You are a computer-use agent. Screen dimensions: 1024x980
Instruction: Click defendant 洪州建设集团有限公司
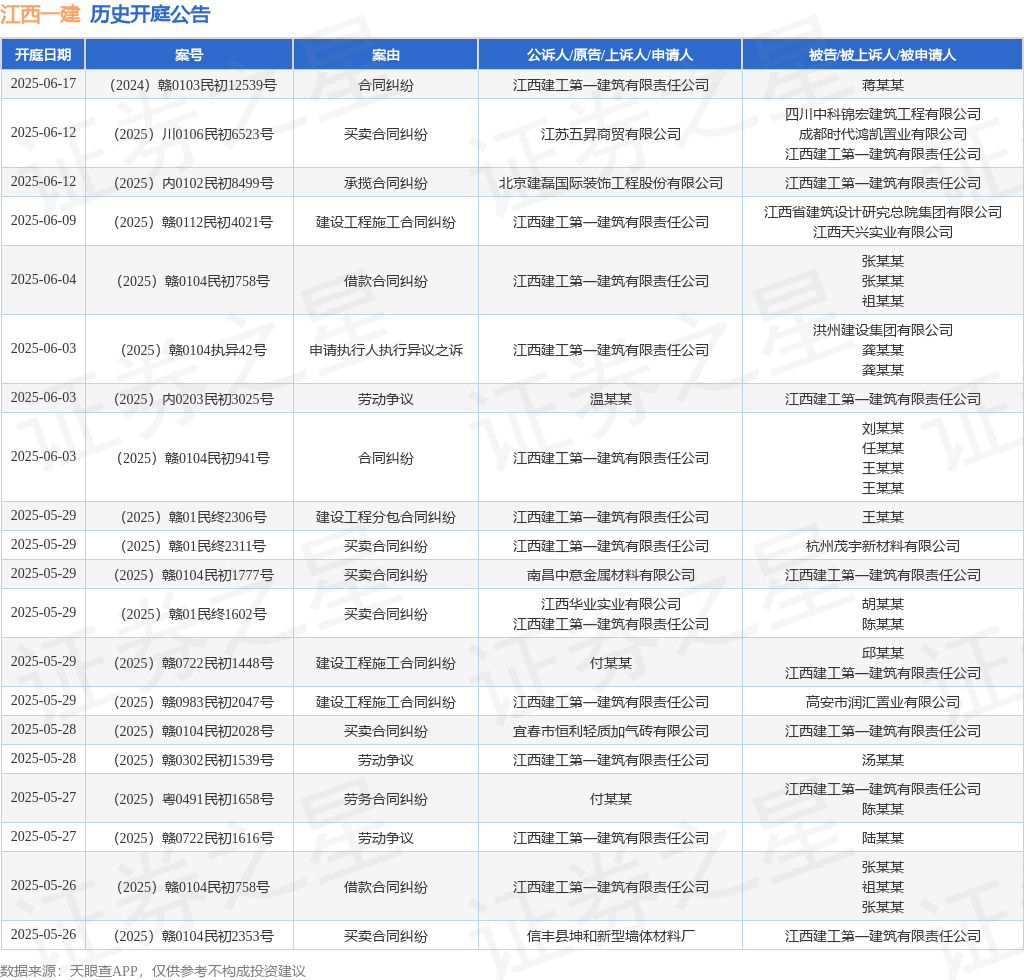click(x=882, y=330)
